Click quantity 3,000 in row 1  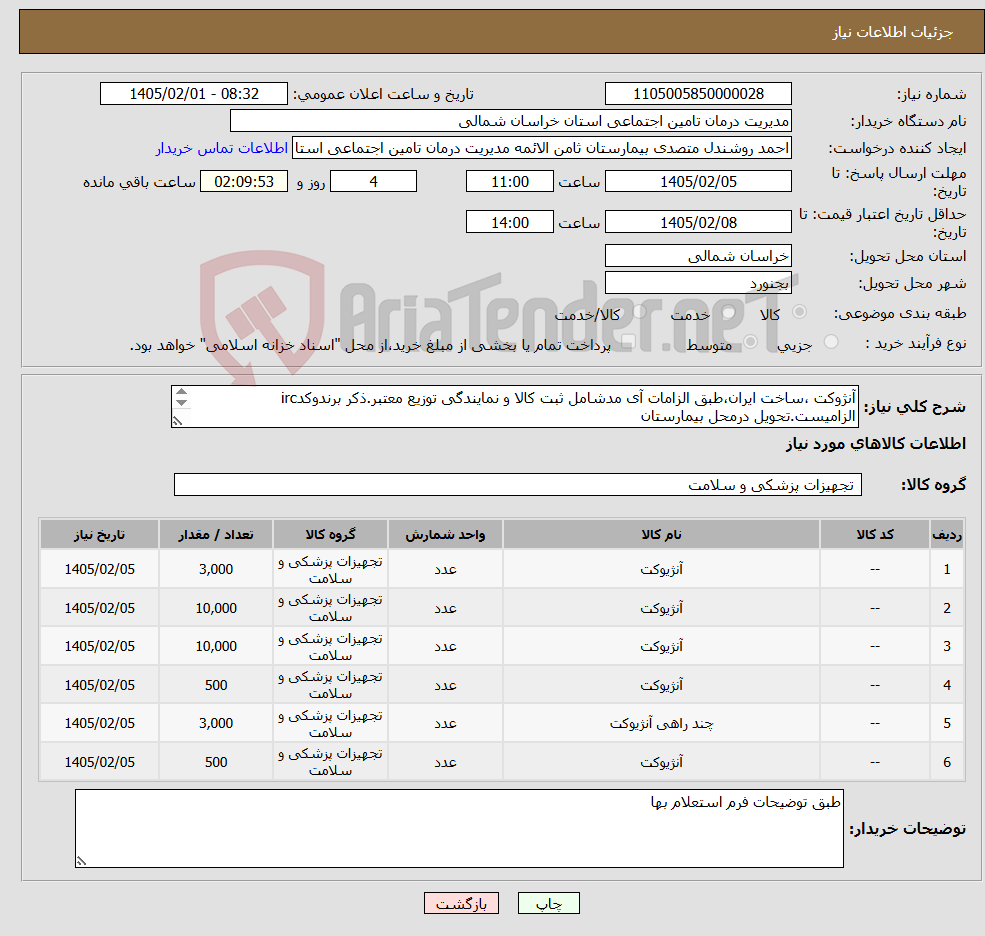coord(215,569)
